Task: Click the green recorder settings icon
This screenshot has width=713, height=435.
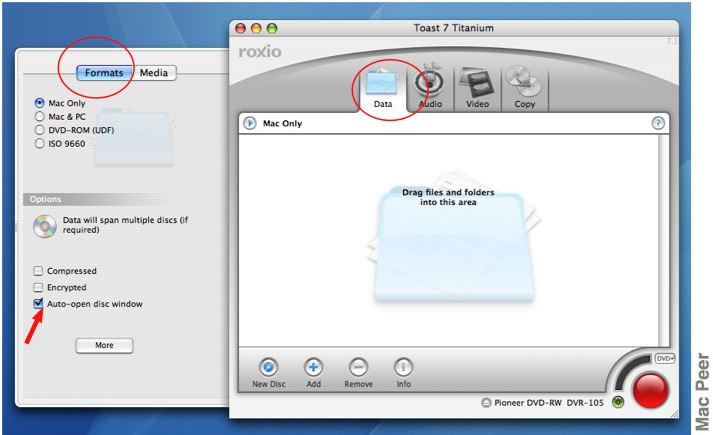Action: (x=618, y=402)
